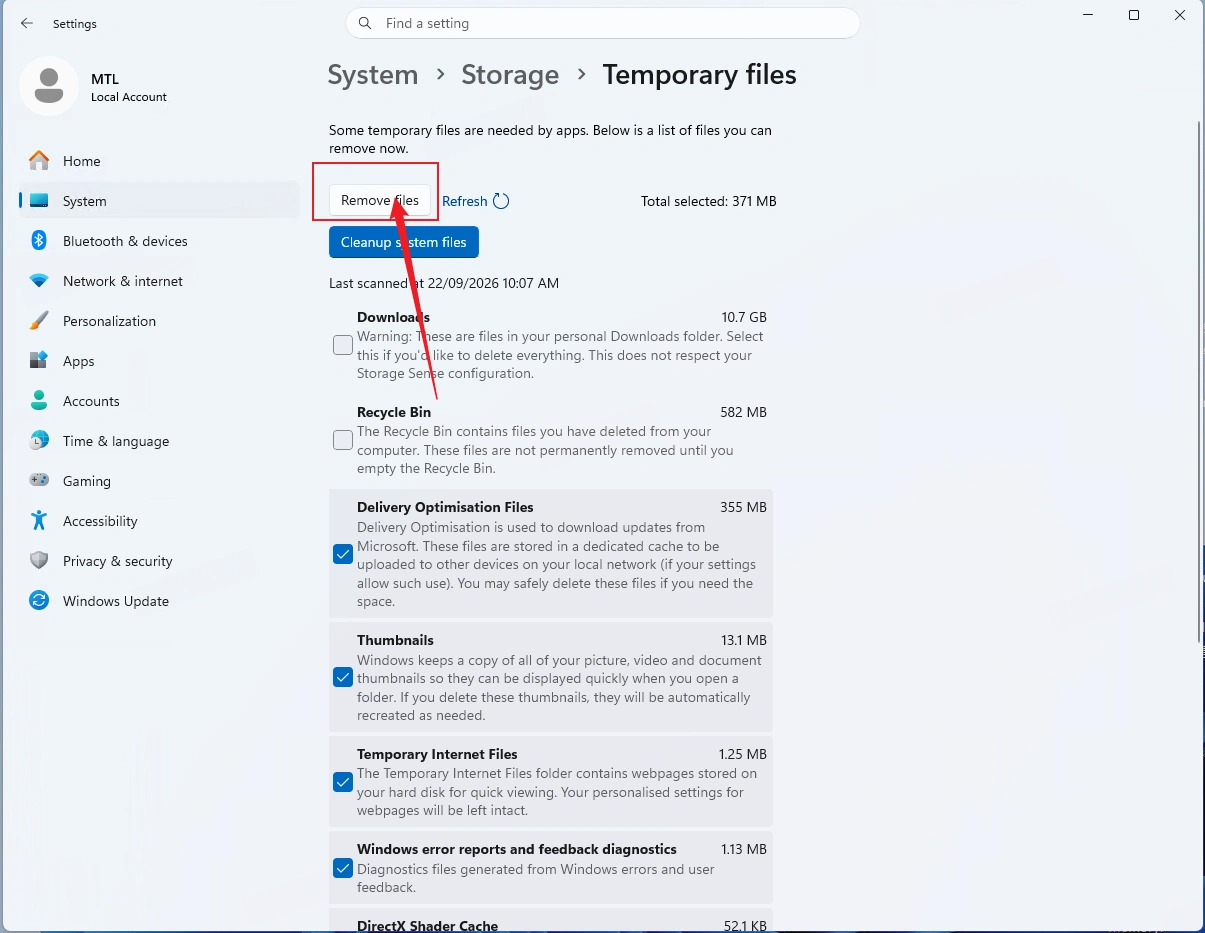Click the System monitor icon in sidebar
1205x933 pixels.
pyautogui.click(x=39, y=201)
